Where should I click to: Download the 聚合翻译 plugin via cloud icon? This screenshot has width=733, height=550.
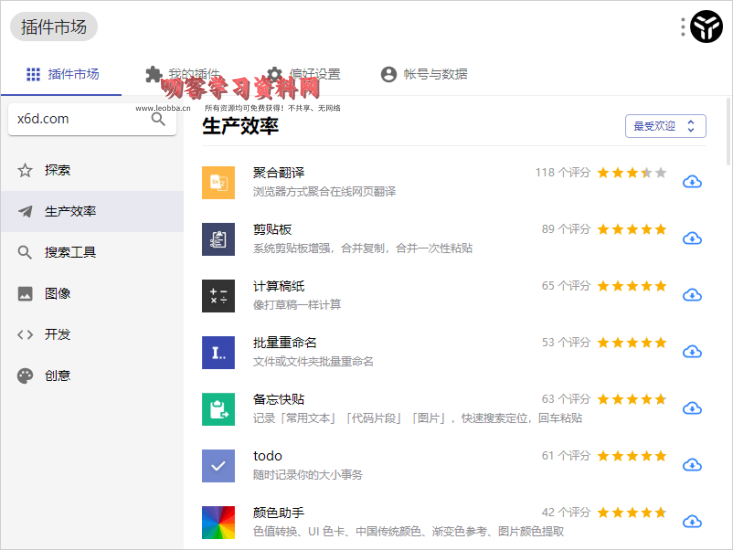(692, 182)
